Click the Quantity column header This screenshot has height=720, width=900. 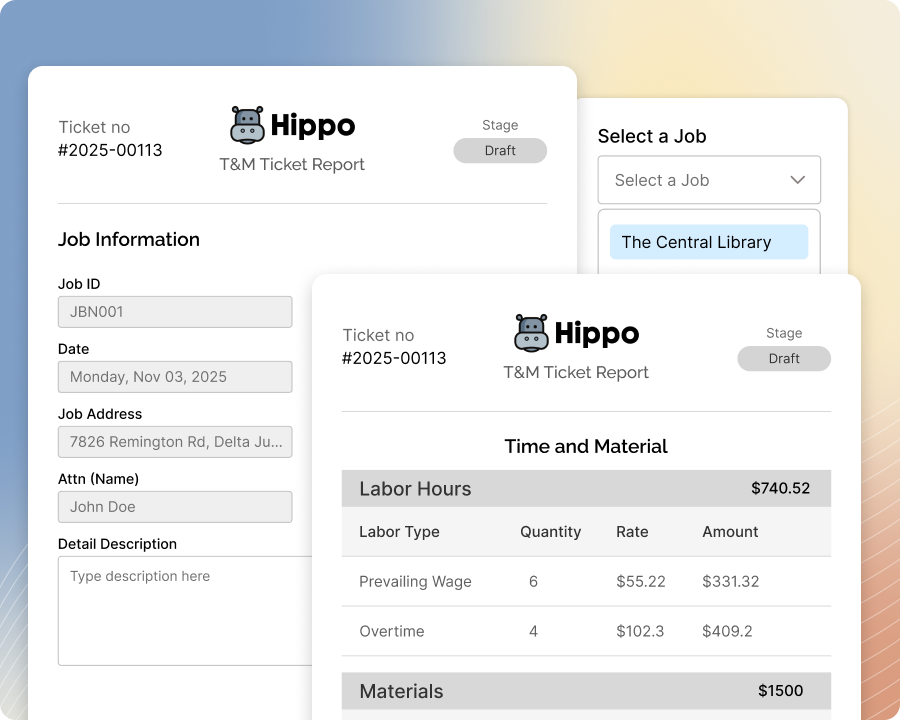(550, 532)
